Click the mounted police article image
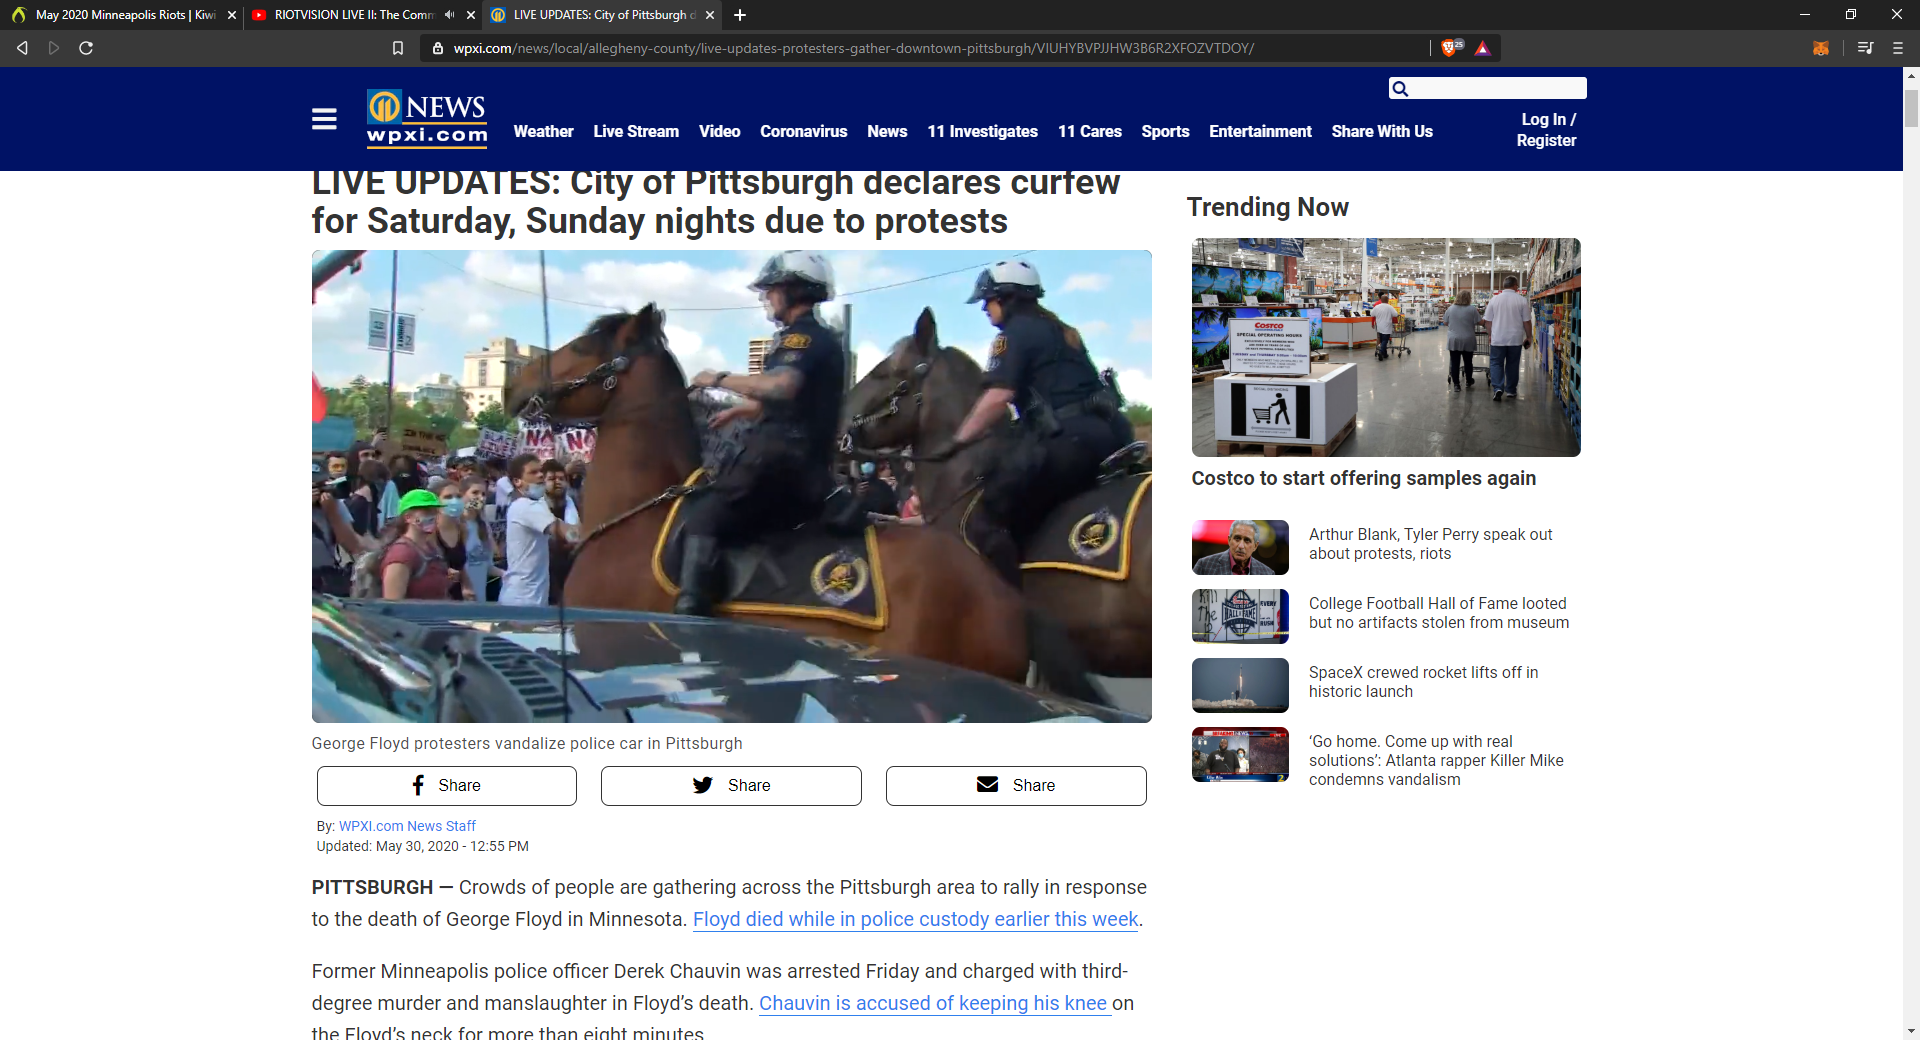Viewport: 1920px width, 1040px height. click(732, 486)
